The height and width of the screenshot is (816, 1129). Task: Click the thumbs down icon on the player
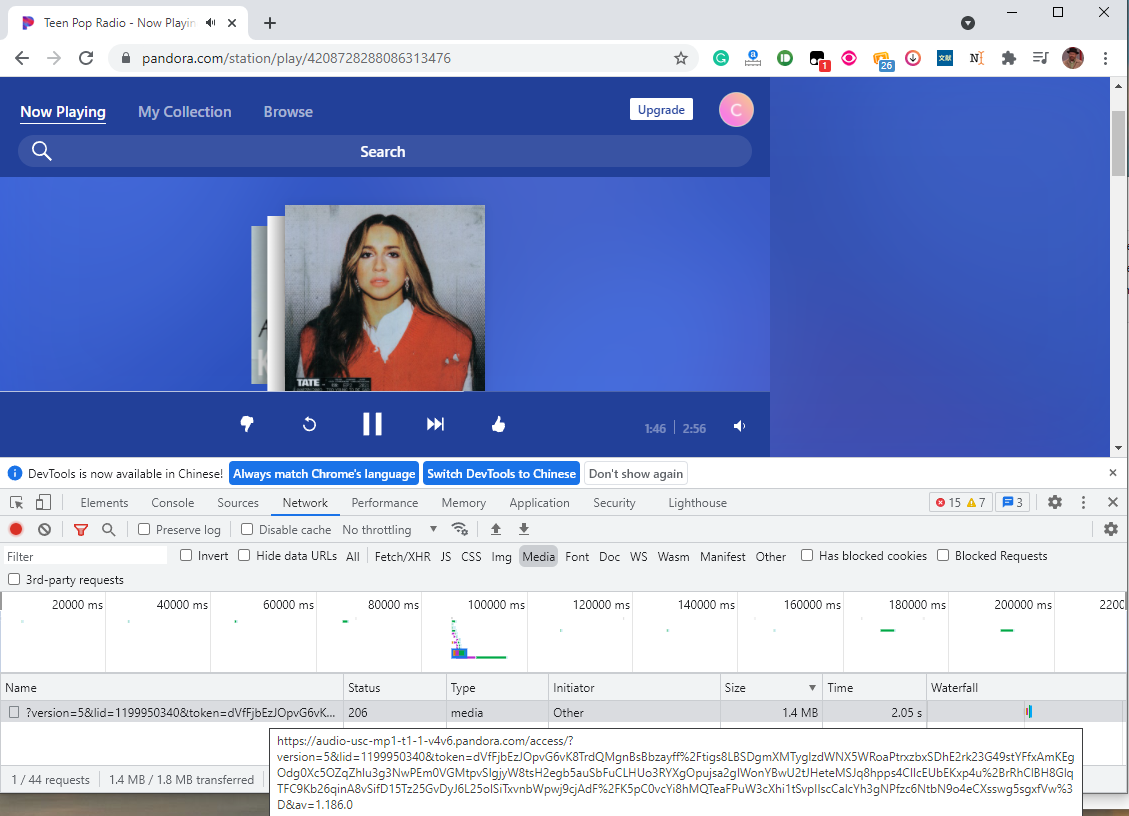247,425
